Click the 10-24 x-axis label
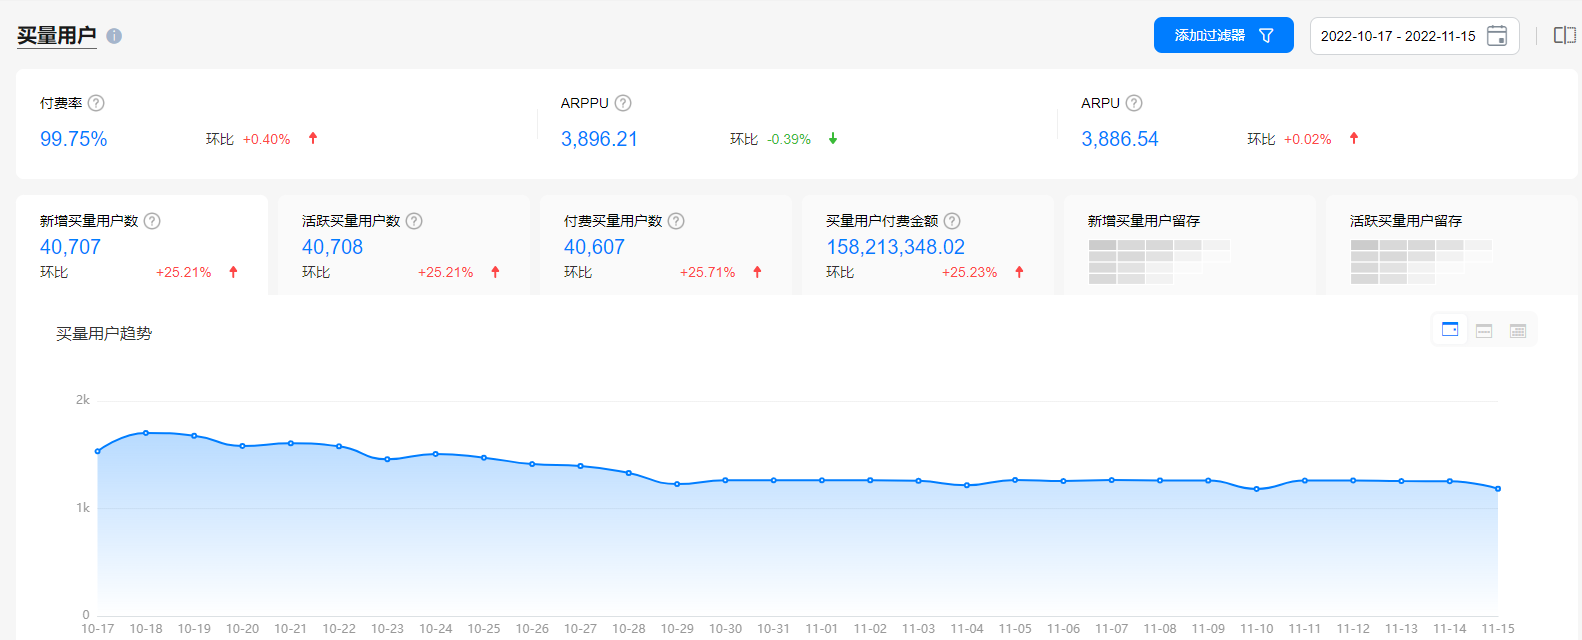 (x=436, y=629)
